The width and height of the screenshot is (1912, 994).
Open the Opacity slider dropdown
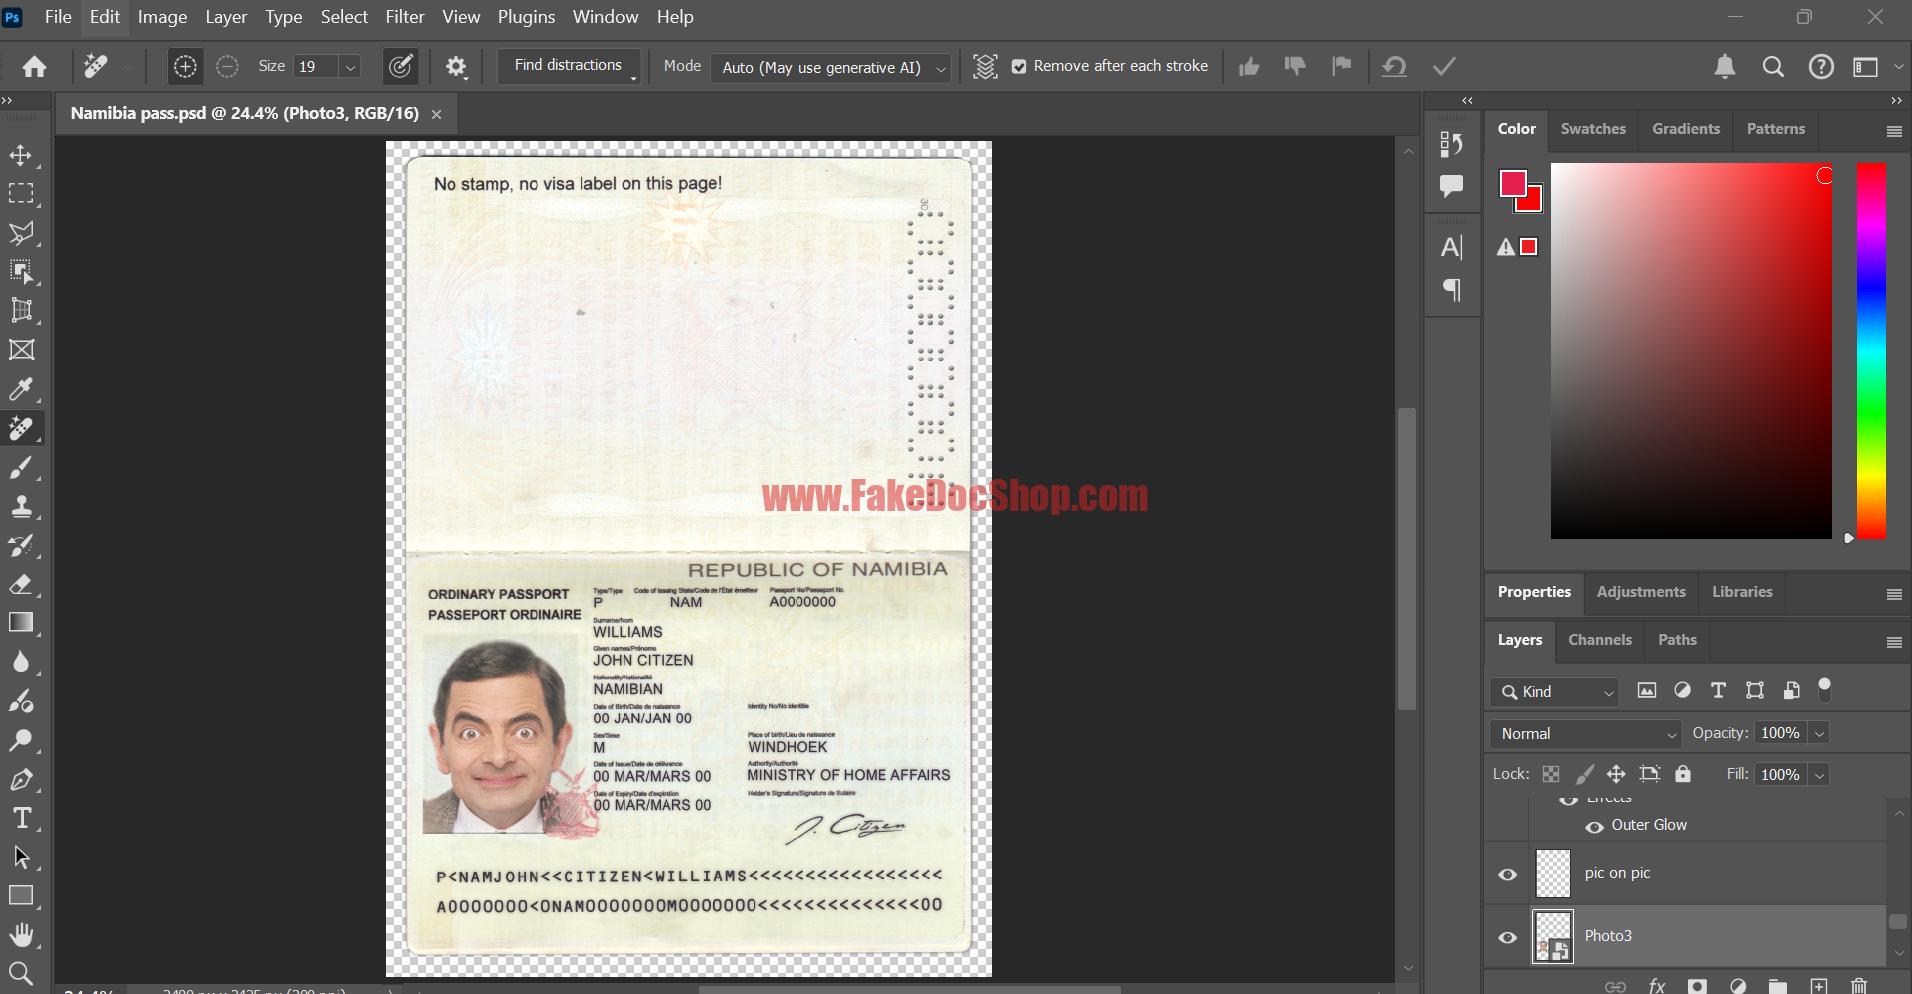(x=1820, y=733)
